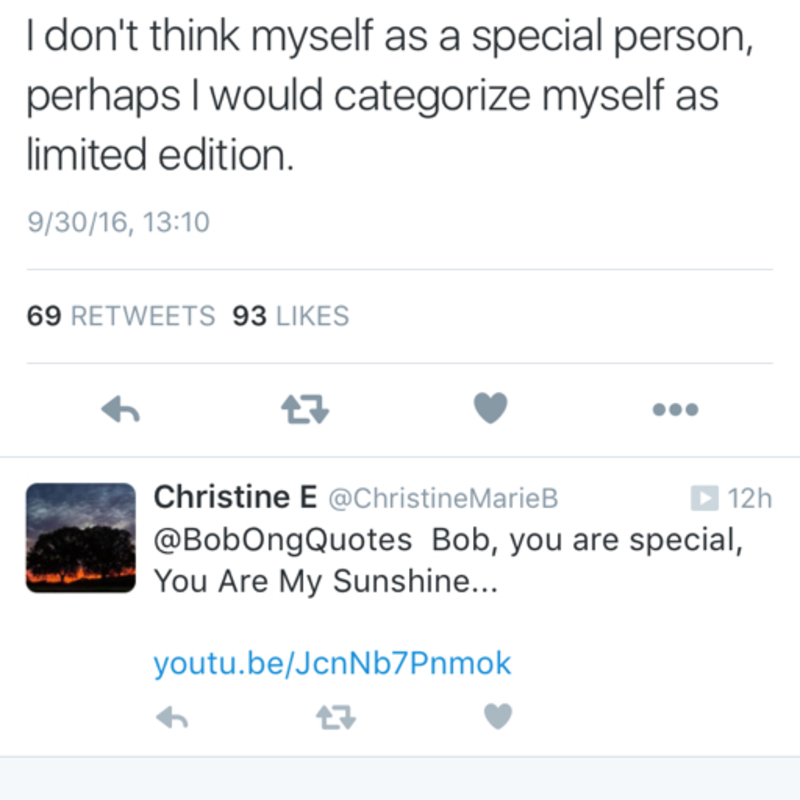
Task: Reply to the limited edition tweet
Action: pos(121,409)
